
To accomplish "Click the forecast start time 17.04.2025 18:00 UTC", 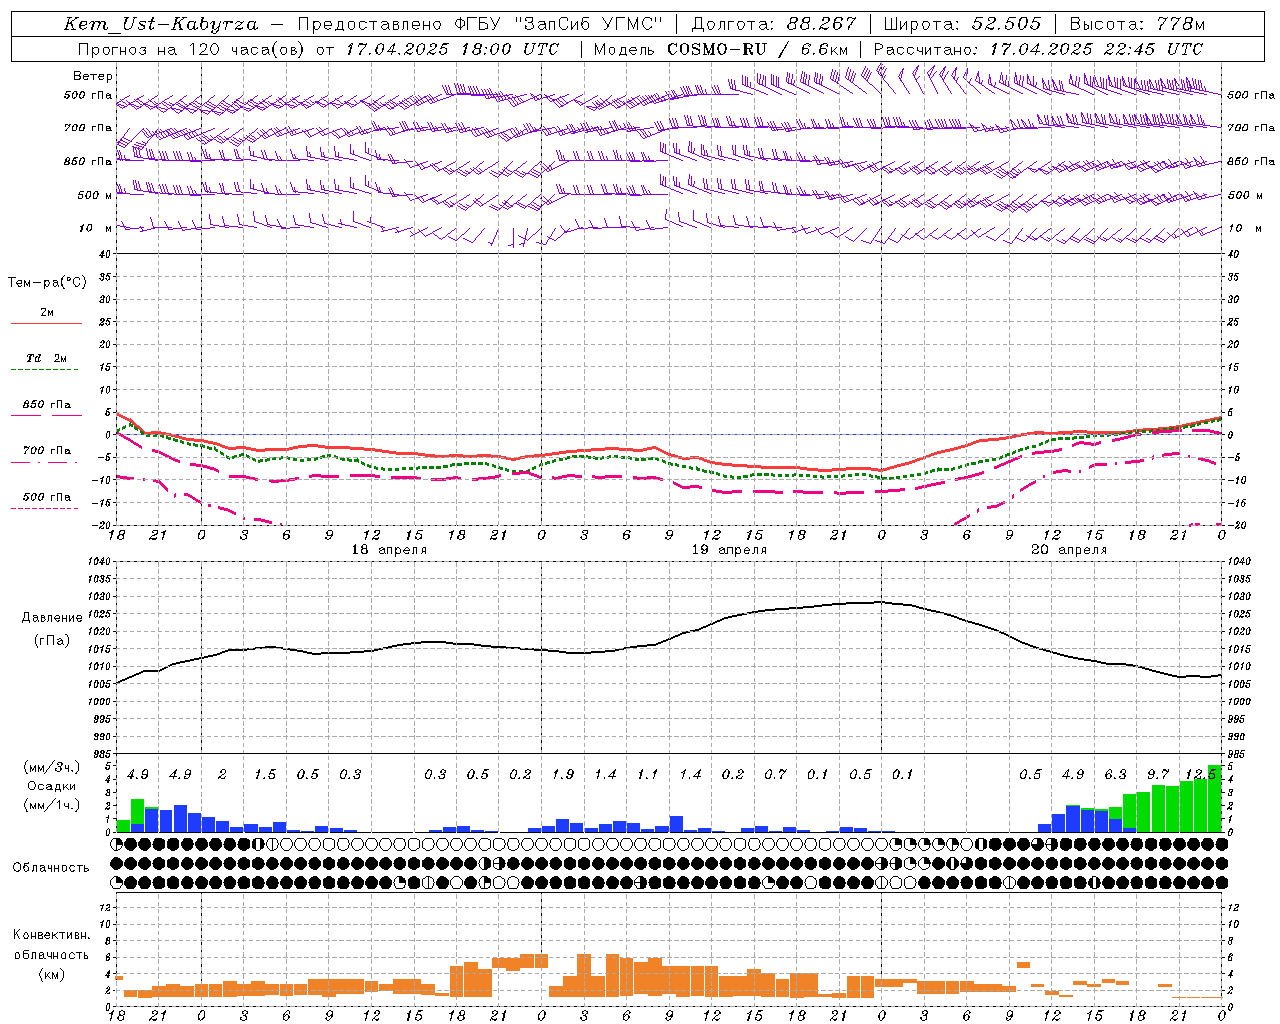I will pyautogui.click(x=453, y=49).
